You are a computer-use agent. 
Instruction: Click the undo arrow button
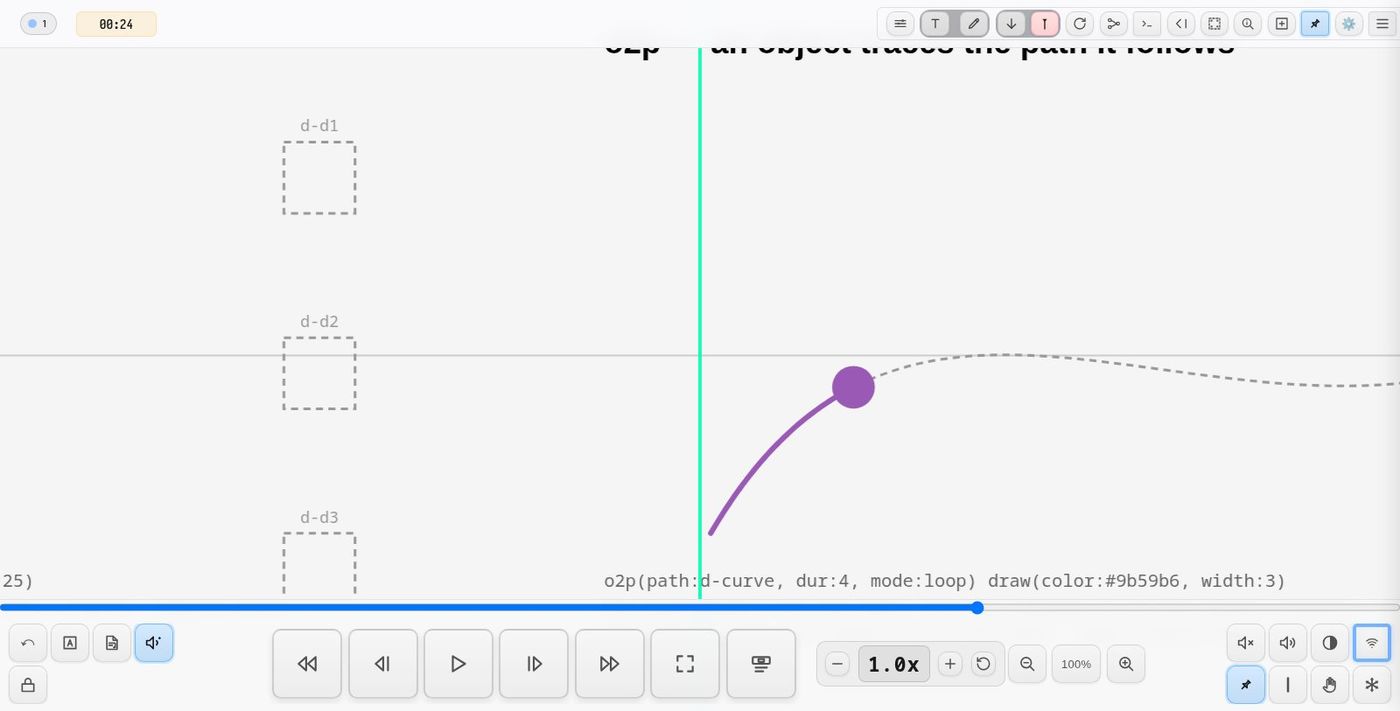point(28,643)
